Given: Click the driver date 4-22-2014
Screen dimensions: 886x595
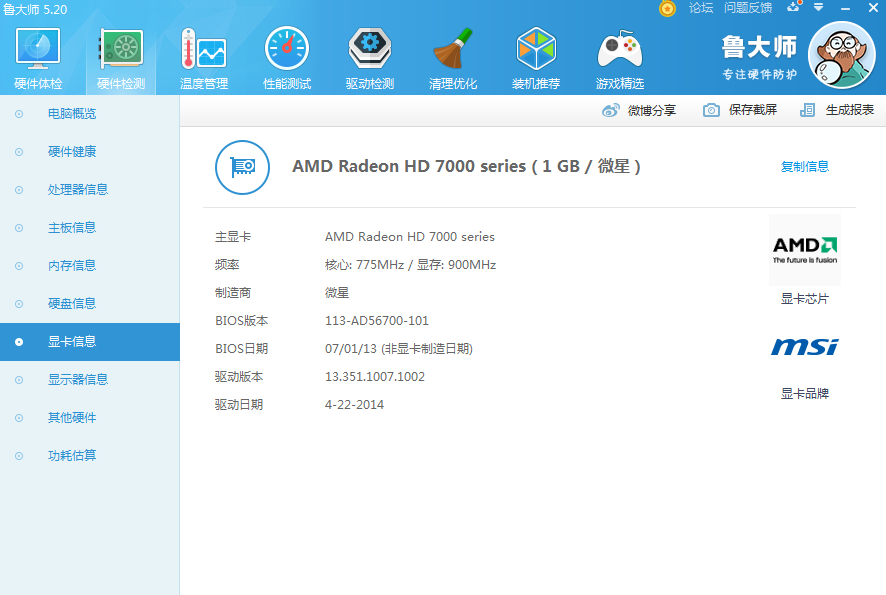Looking at the screenshot, I should (354, 405).
